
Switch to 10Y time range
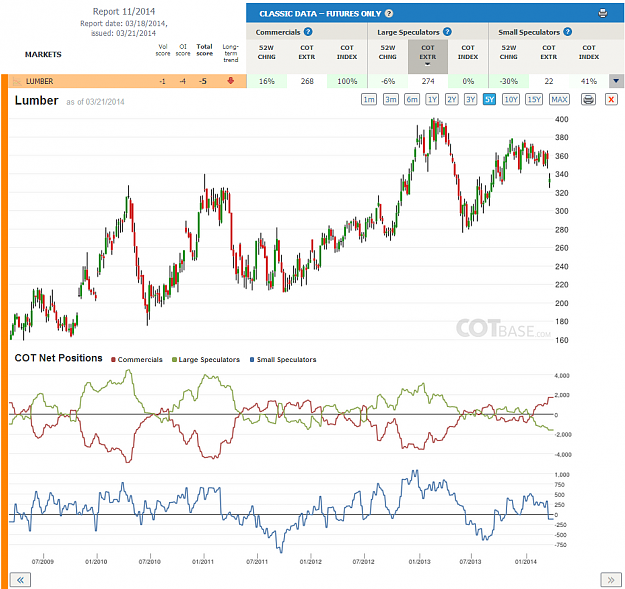point(511,99)
